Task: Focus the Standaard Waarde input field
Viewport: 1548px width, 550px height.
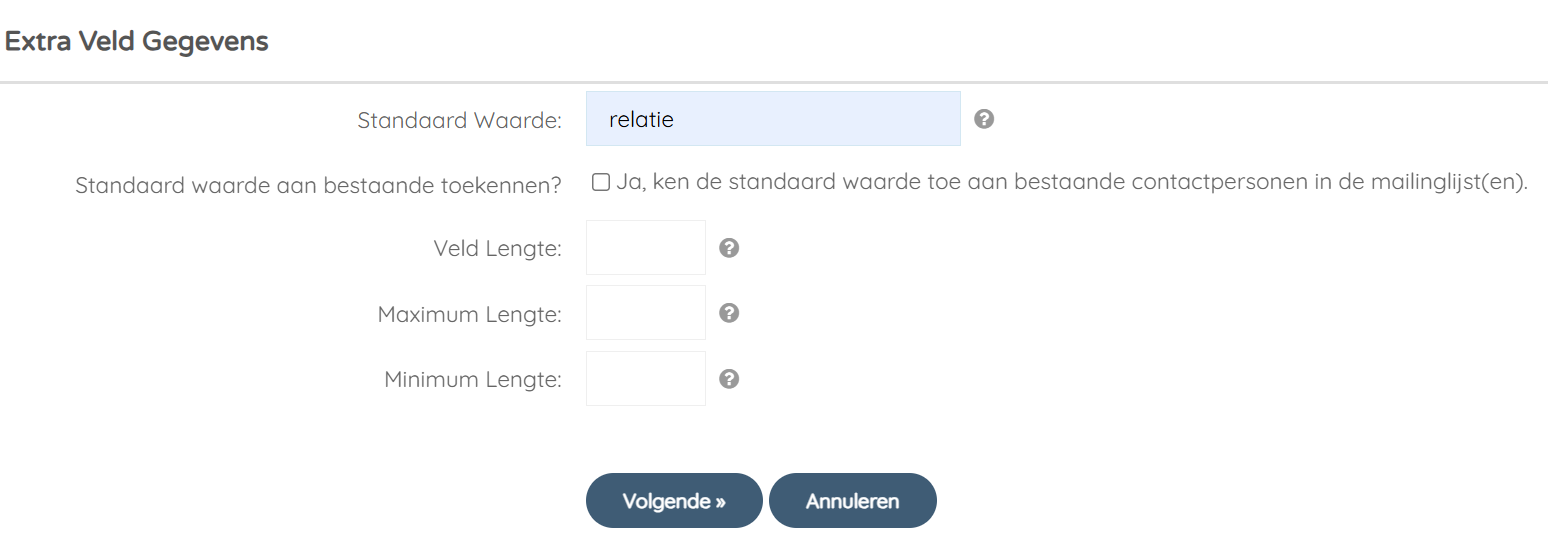Action: pos(773,119)
